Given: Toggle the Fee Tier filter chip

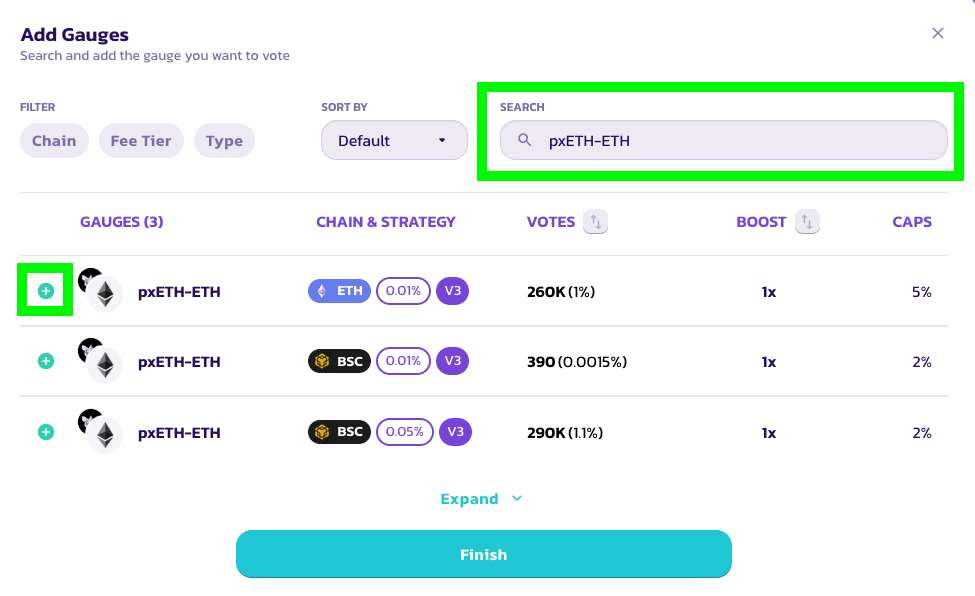Looking at the screenshot, I should (x=141, y=141).
